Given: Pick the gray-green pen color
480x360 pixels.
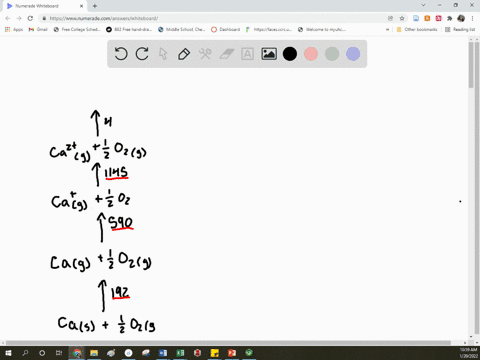Looking at the screenshot, I should click(x=332, y=54).
